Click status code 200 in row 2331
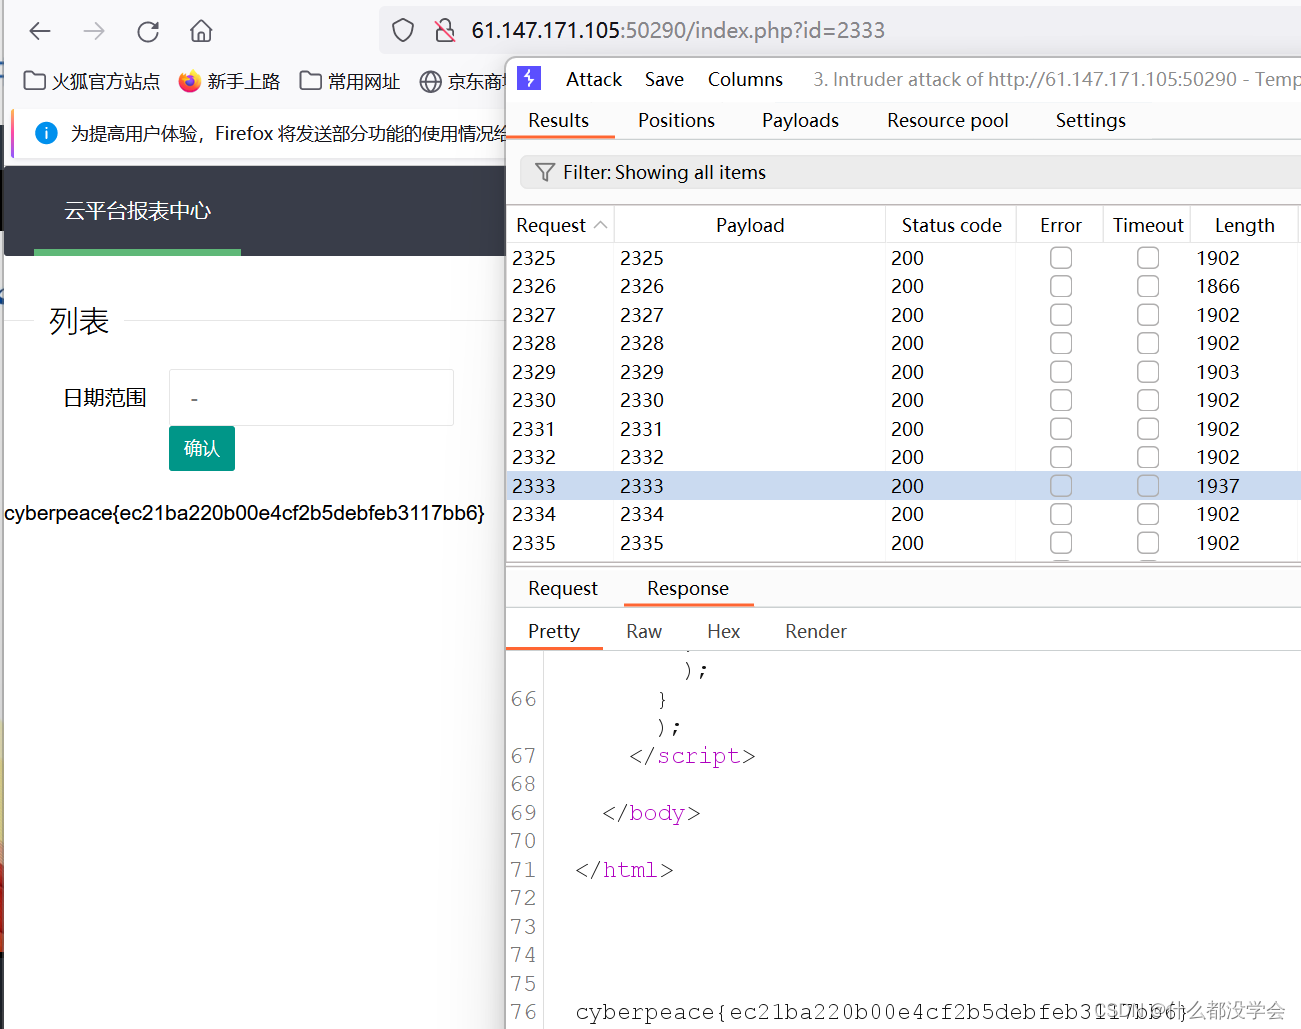 [907, 429]
